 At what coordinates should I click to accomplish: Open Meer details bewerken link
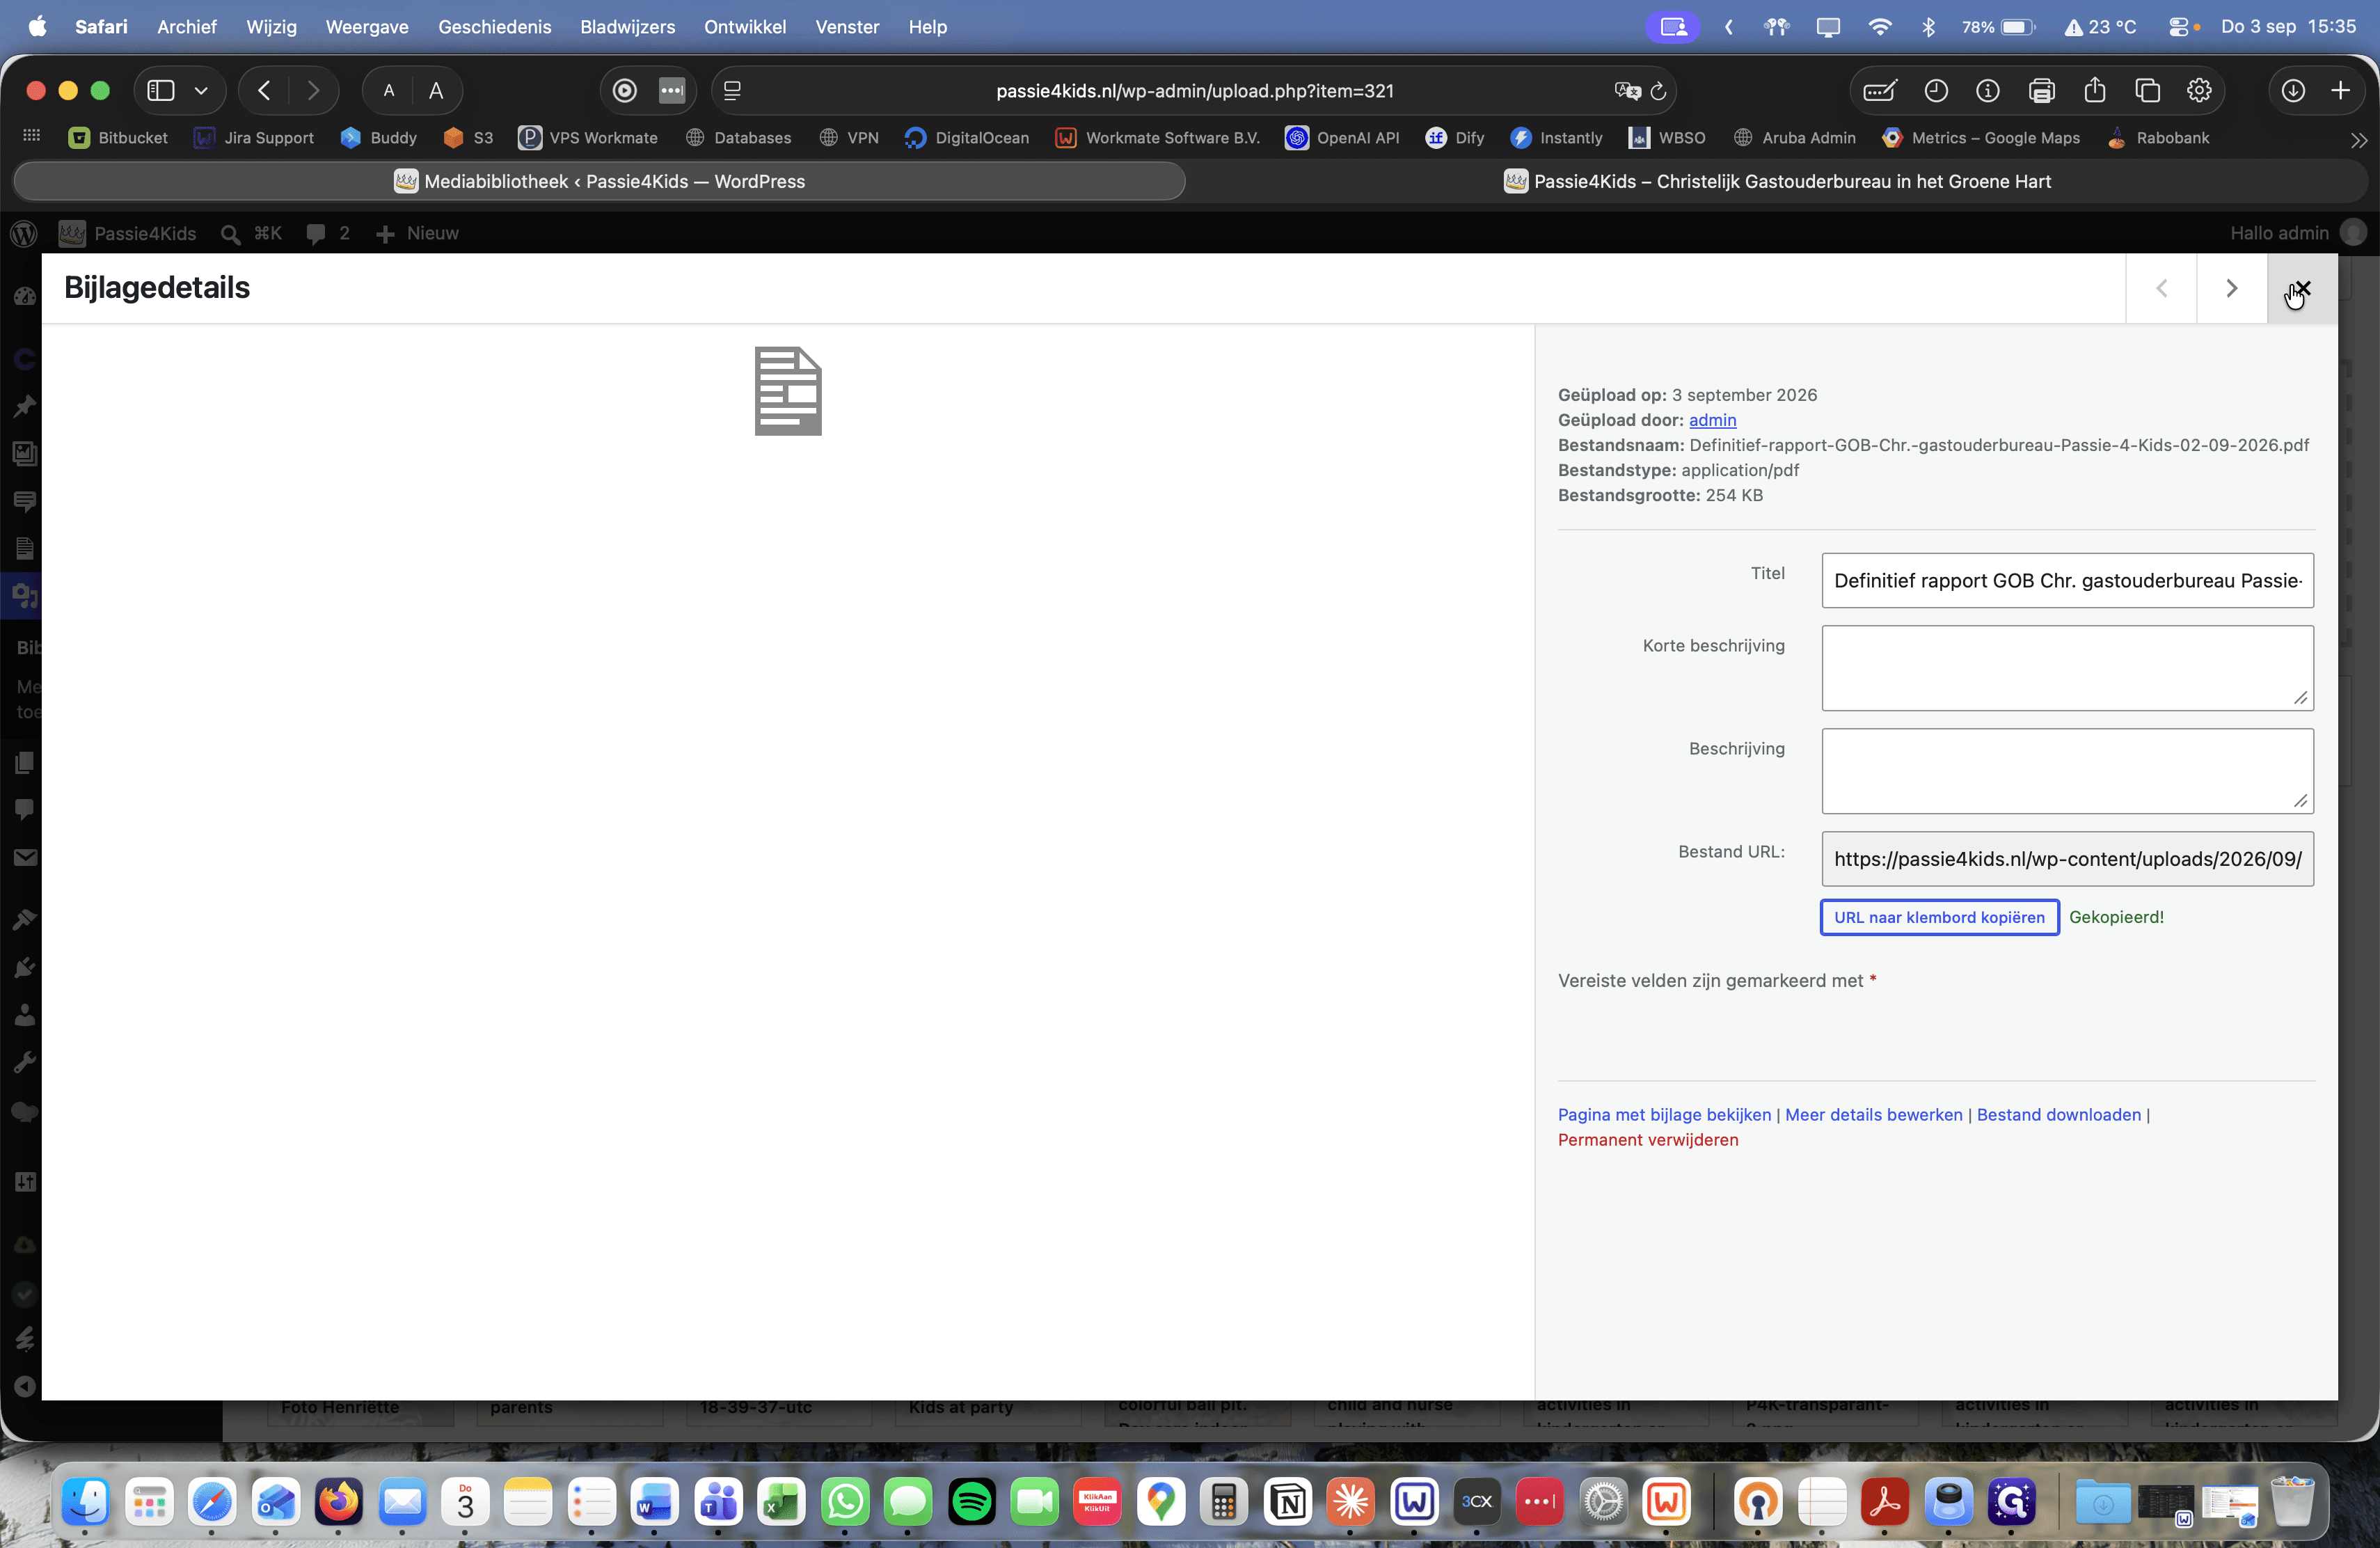coord(1873,1114)
